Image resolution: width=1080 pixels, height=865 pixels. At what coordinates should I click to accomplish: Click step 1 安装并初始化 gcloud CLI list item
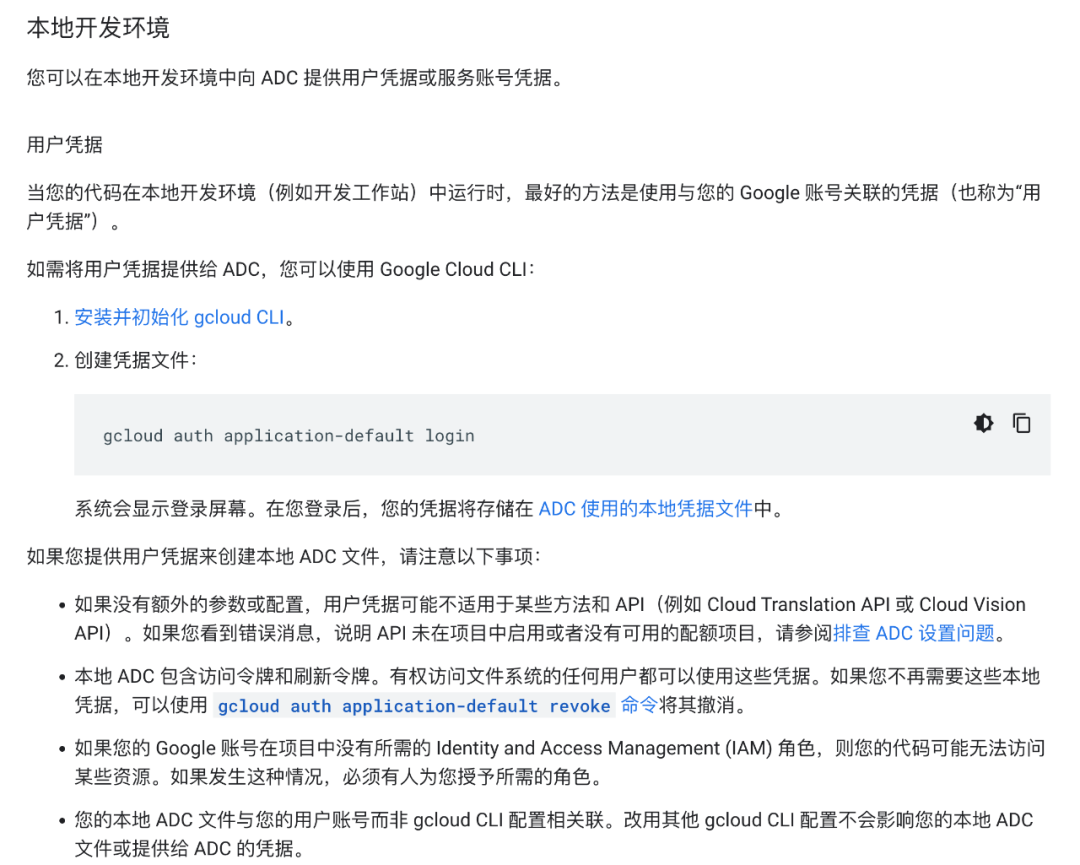180,317
